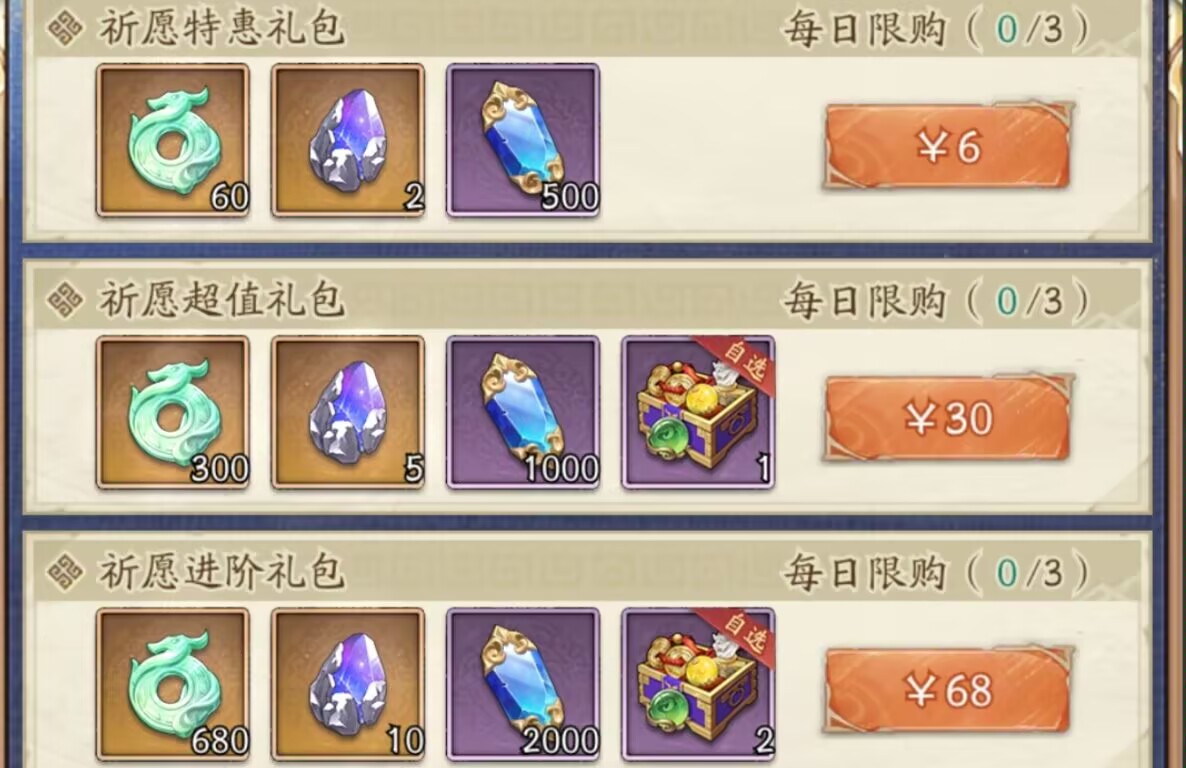Tap the blue gem icon with 2000
1186x768 pixels.
click(523, 684)
